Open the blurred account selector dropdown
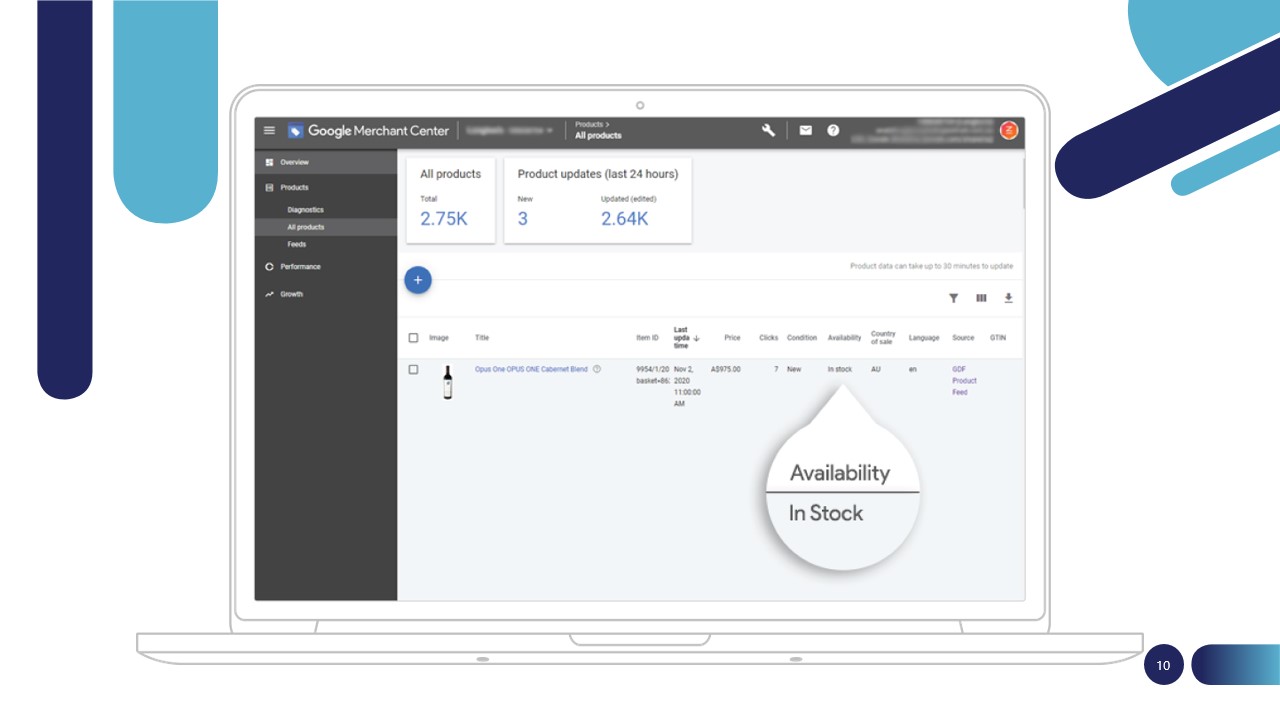The height and width of the screenshot is (720, 1280). click(x=510, y=131)
